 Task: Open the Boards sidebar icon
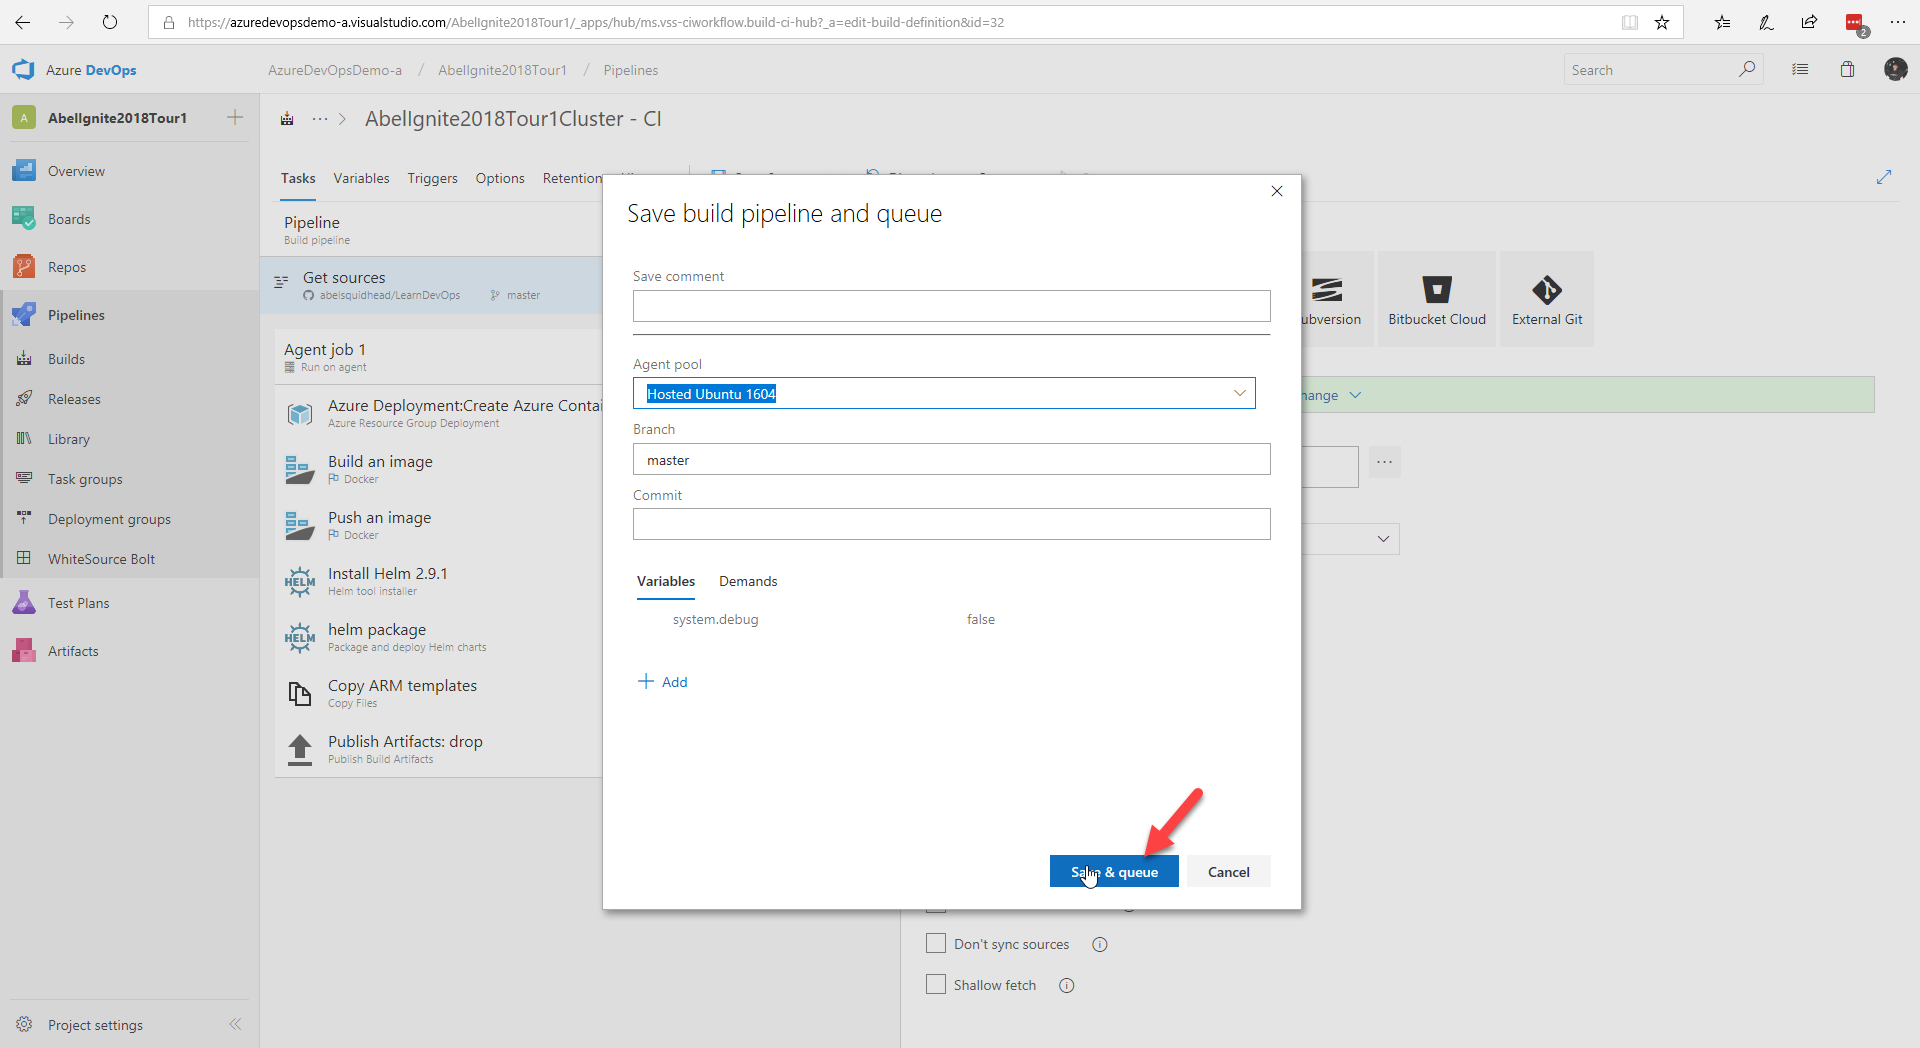(x=24, y=219)
